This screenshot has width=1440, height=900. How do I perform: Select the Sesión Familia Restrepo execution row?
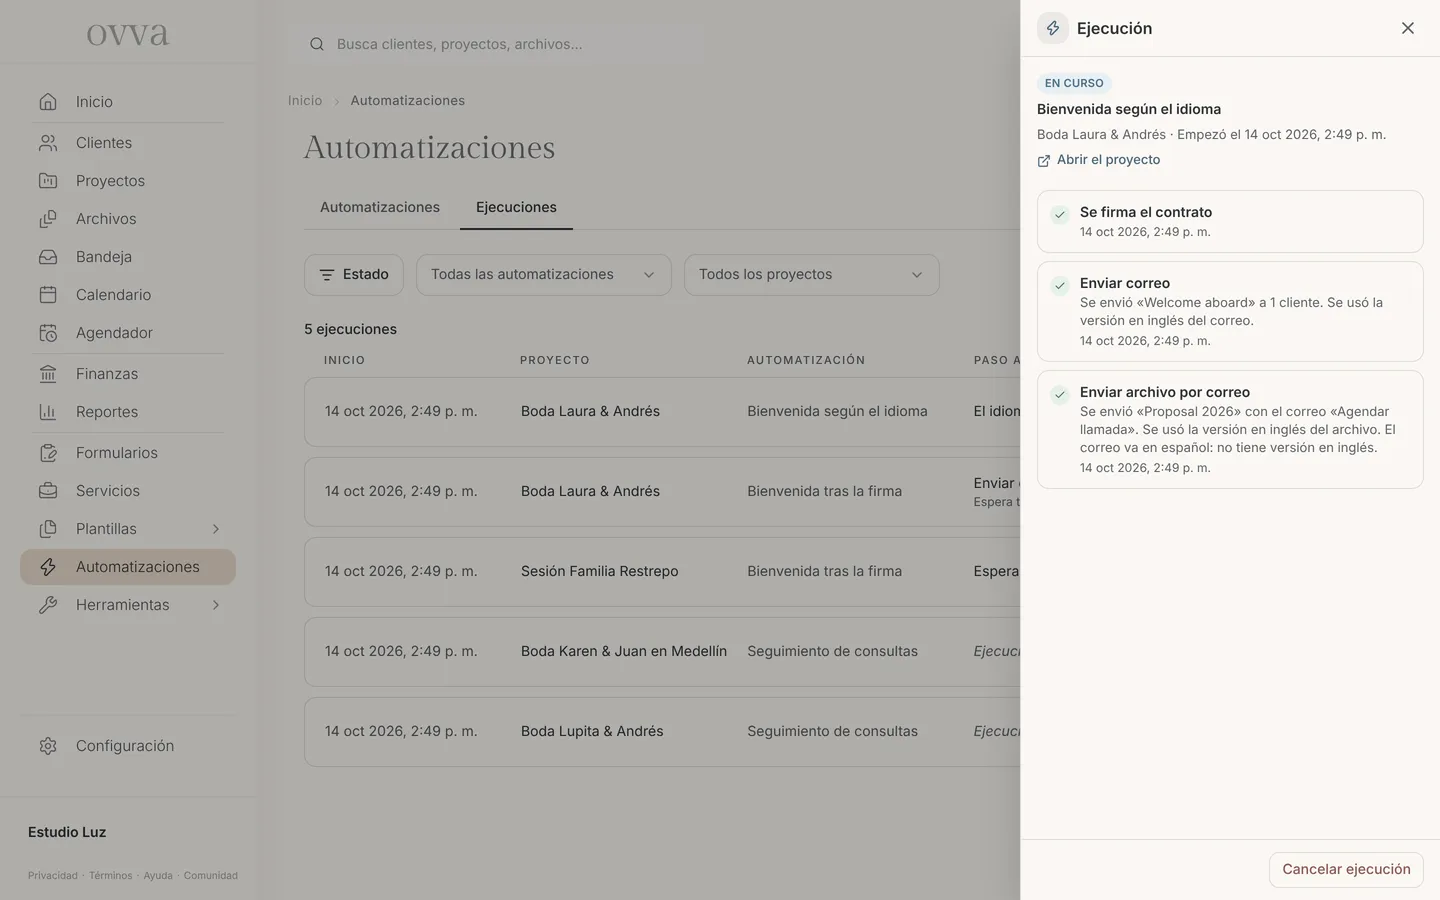pyautogui.click(x=662, y=572)
